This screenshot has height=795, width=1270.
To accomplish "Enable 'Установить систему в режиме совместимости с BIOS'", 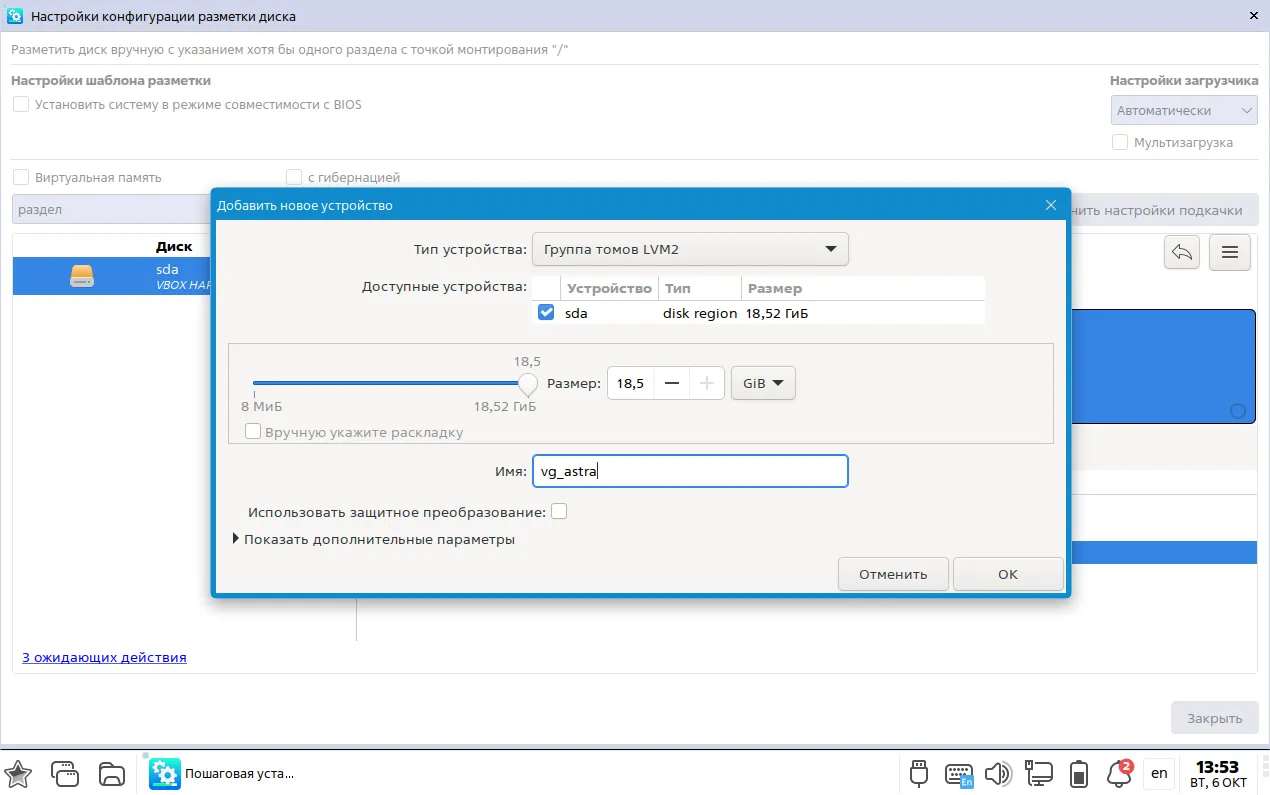I will 21,104.
